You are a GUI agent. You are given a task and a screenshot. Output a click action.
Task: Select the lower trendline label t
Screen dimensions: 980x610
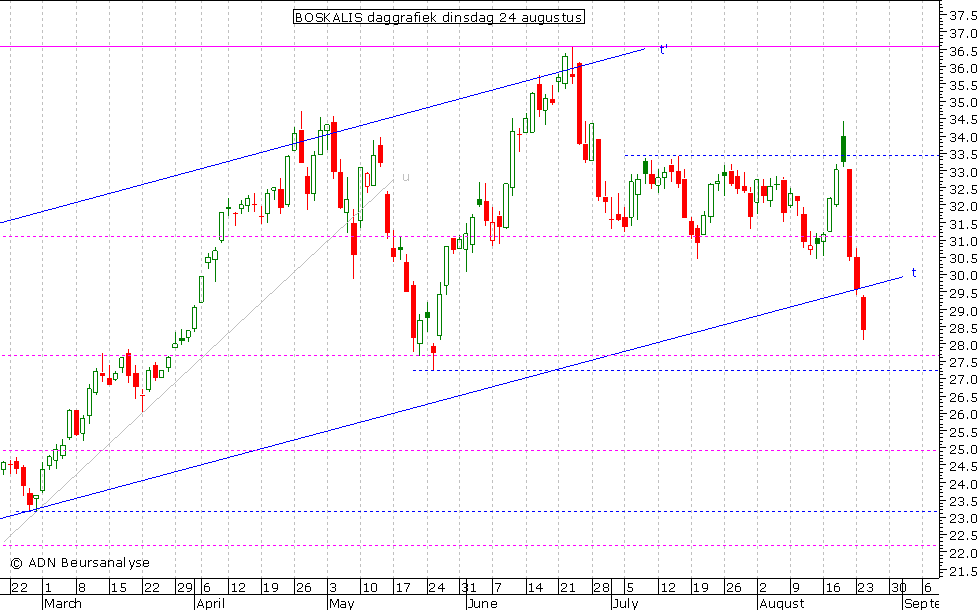click(914, 272)
